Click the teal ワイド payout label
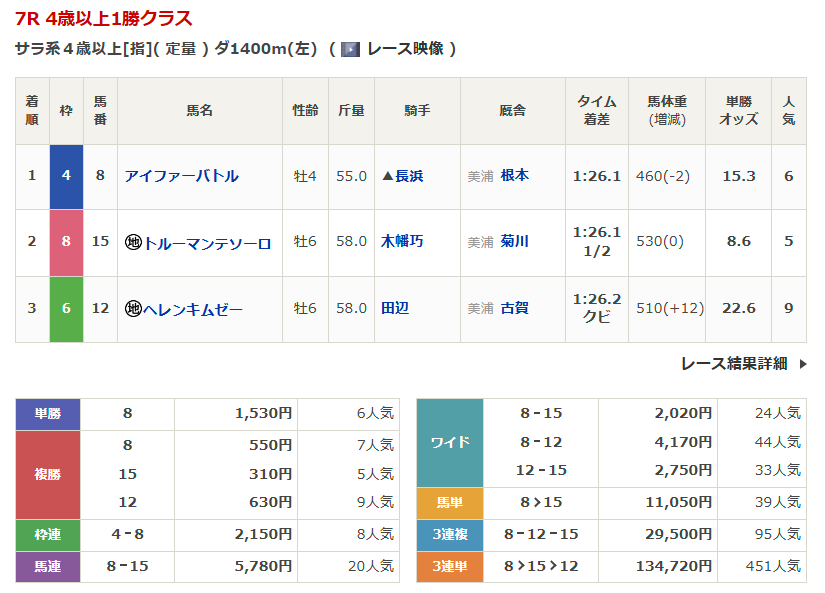Image resolution: width=825 pixels, height=593 pixels. tap(449, 442)
